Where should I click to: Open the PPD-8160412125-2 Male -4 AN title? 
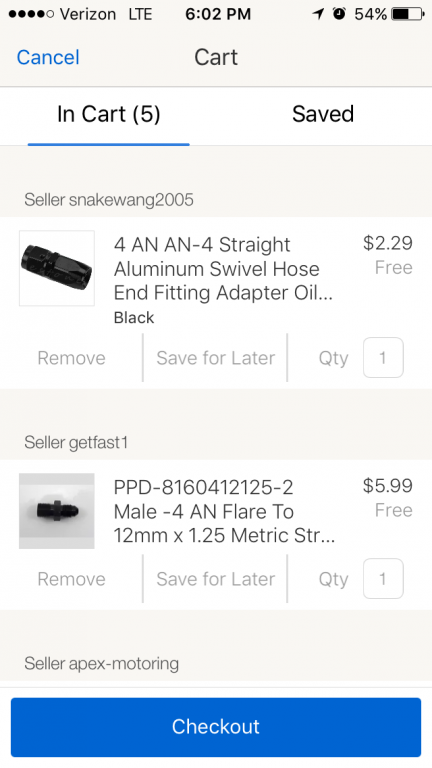[224, 511]
